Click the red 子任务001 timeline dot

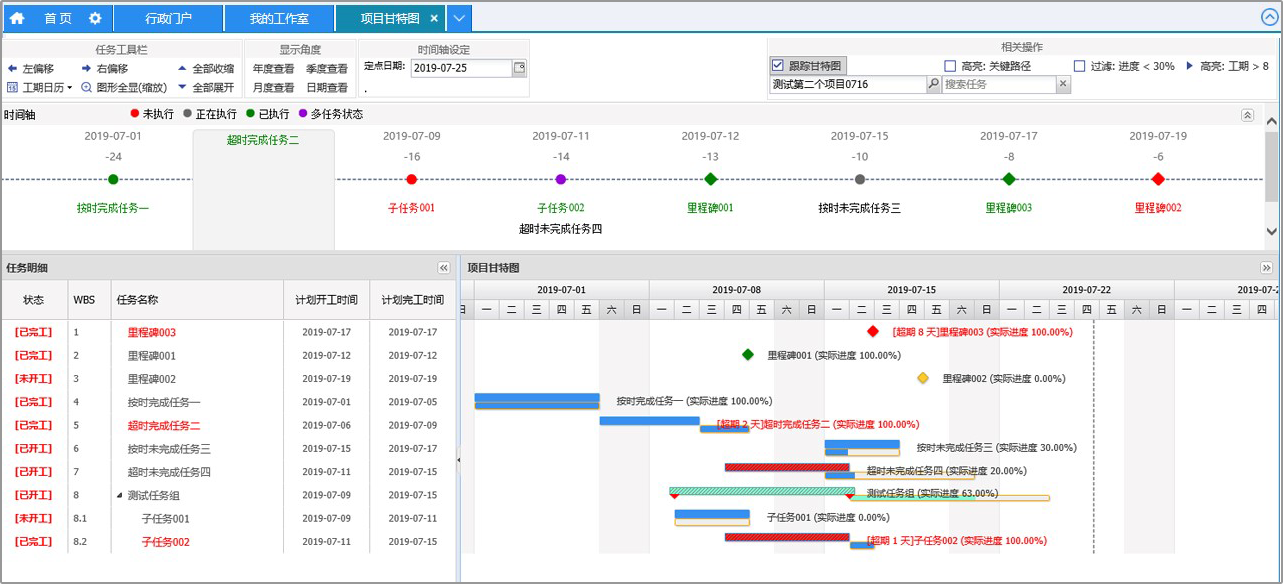point(412,179)
